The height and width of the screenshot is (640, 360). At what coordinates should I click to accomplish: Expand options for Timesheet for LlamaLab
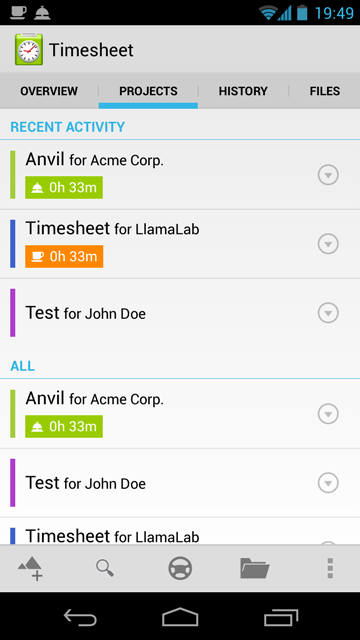pyautogui.click(x=328, y=244)
